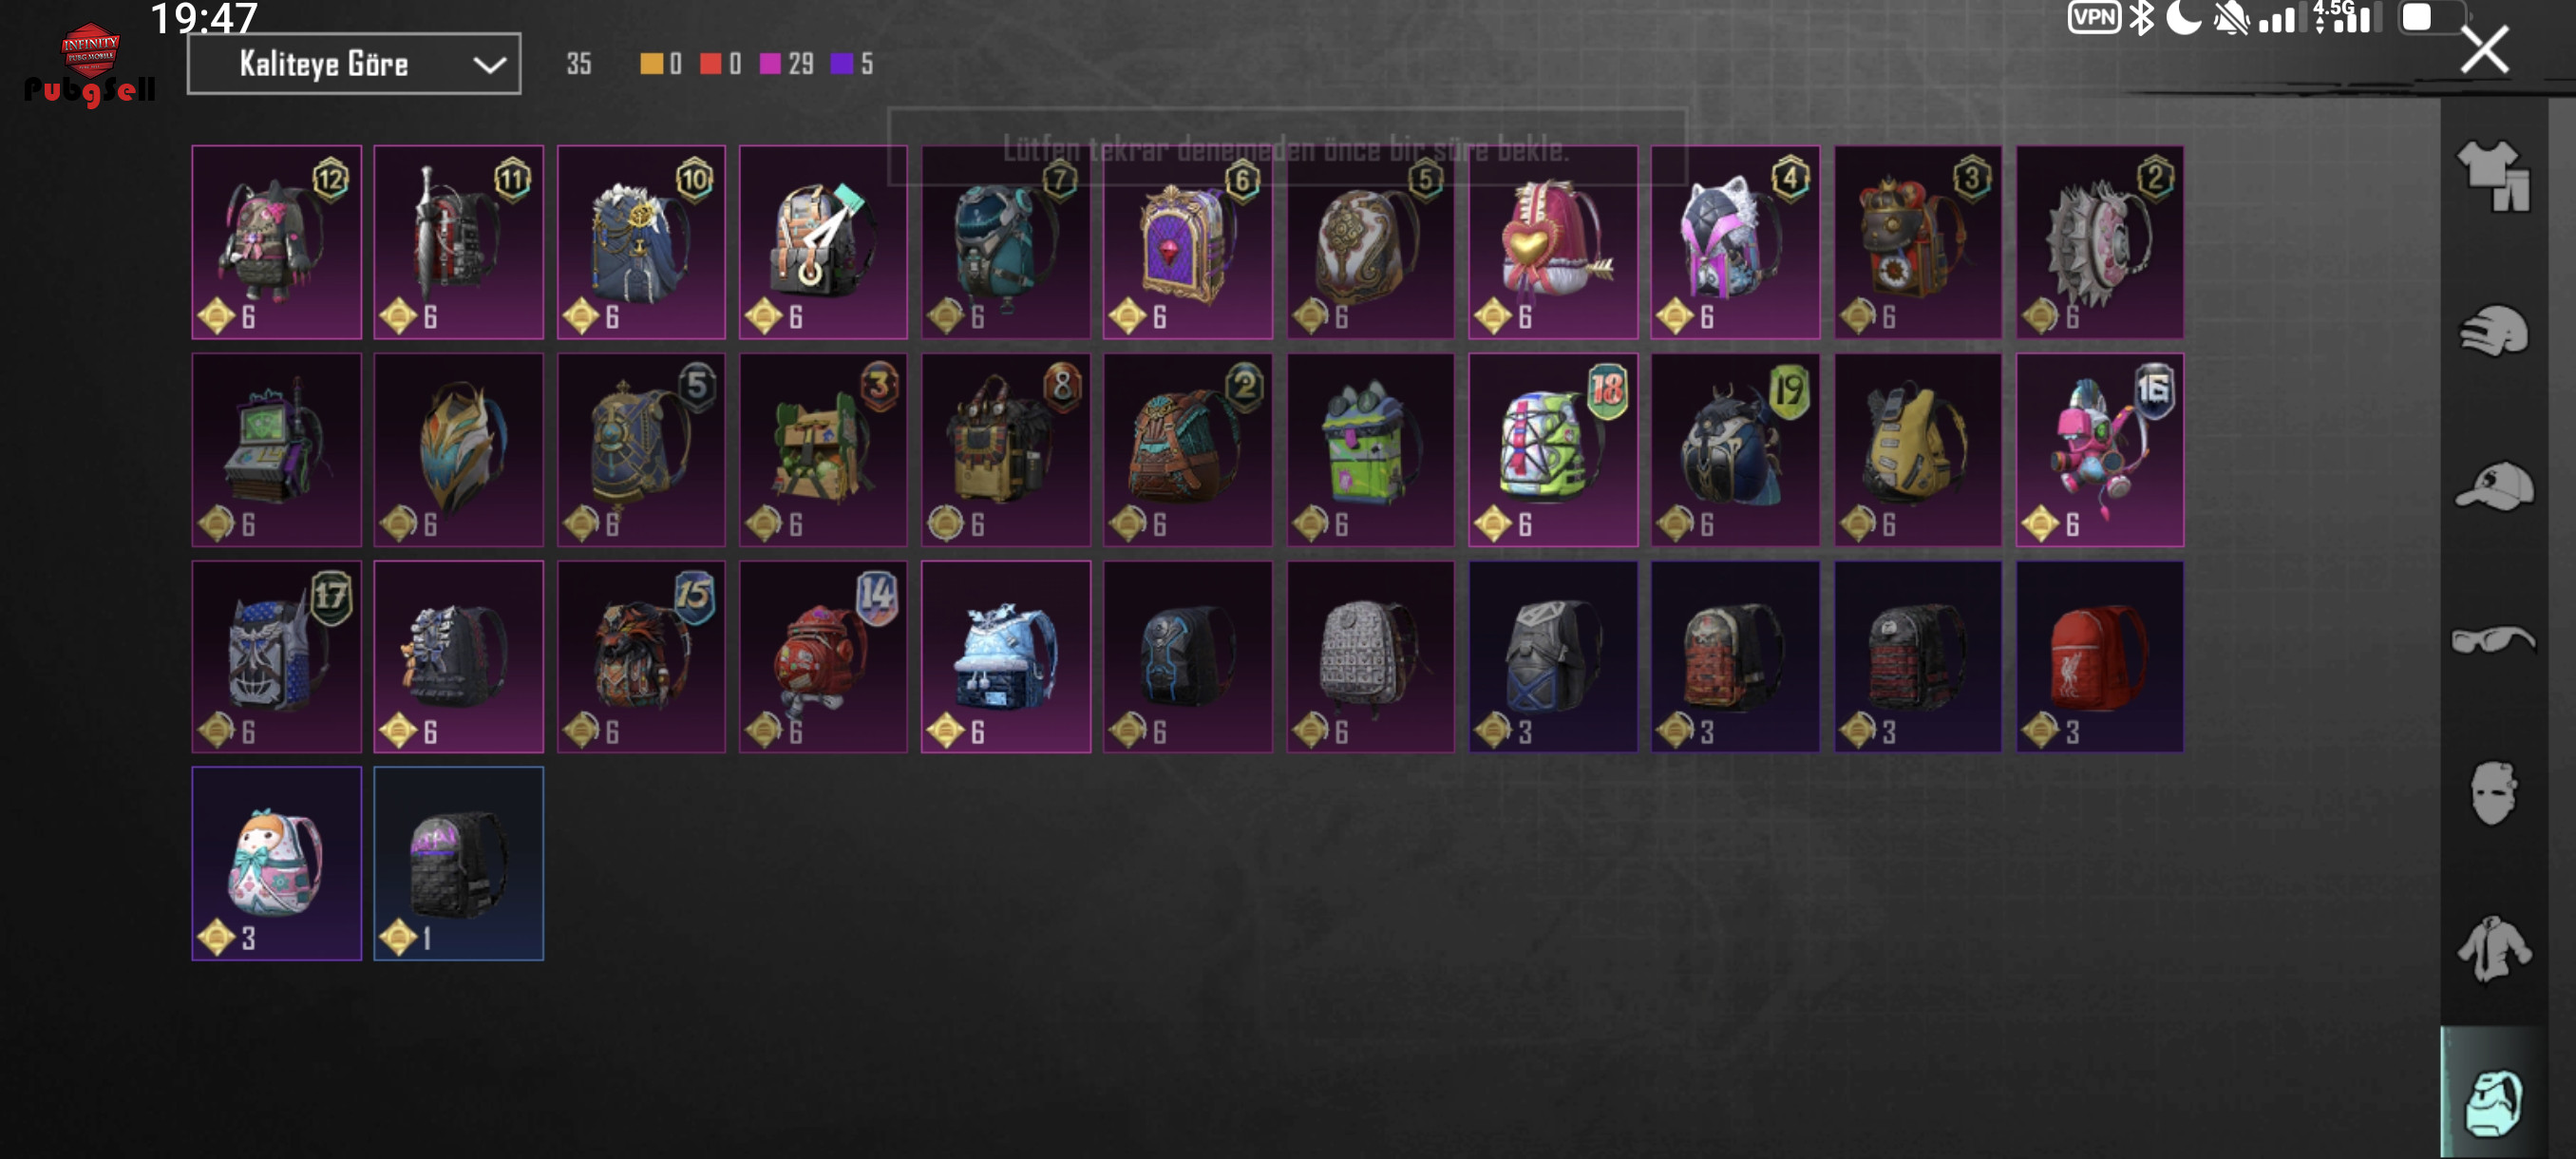Image resolution: width=2576 pixels, height=1159 pixels.
Task: Select the helmet category icon
Action: [x=2493, y=332]
